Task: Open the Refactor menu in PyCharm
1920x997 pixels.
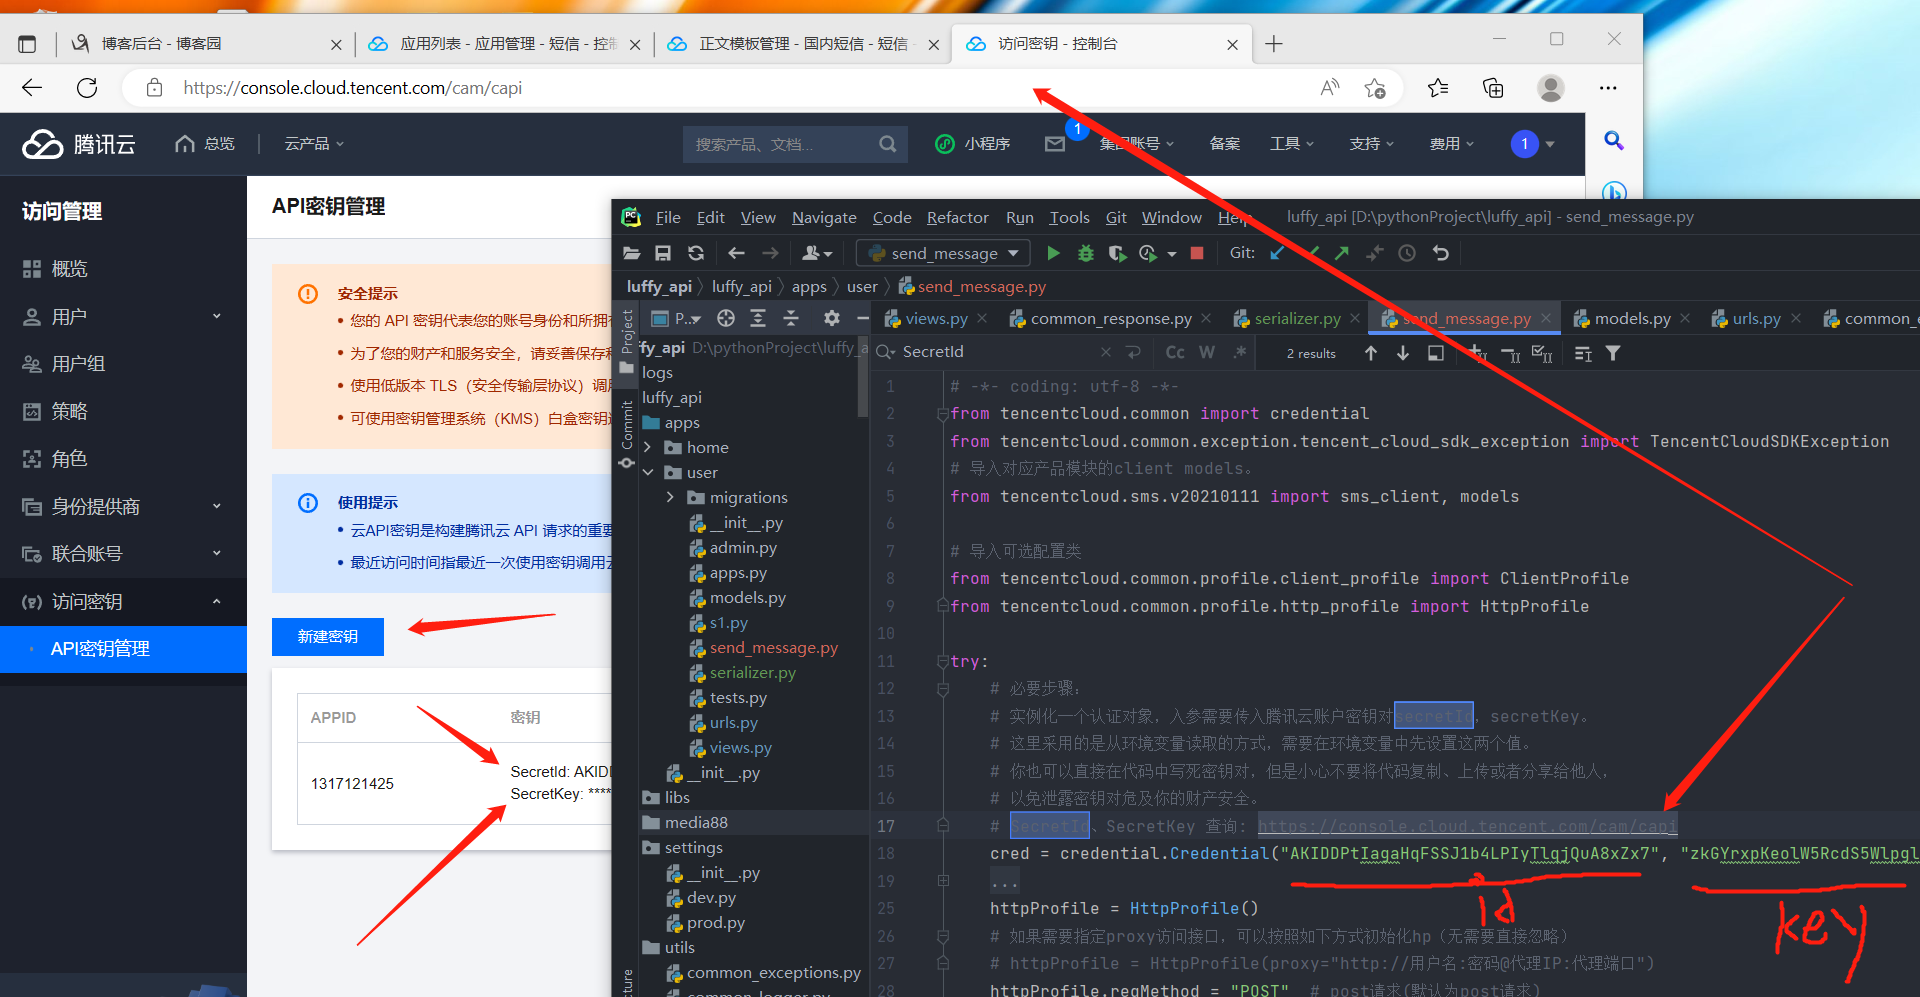Action: tap(957, 217)
